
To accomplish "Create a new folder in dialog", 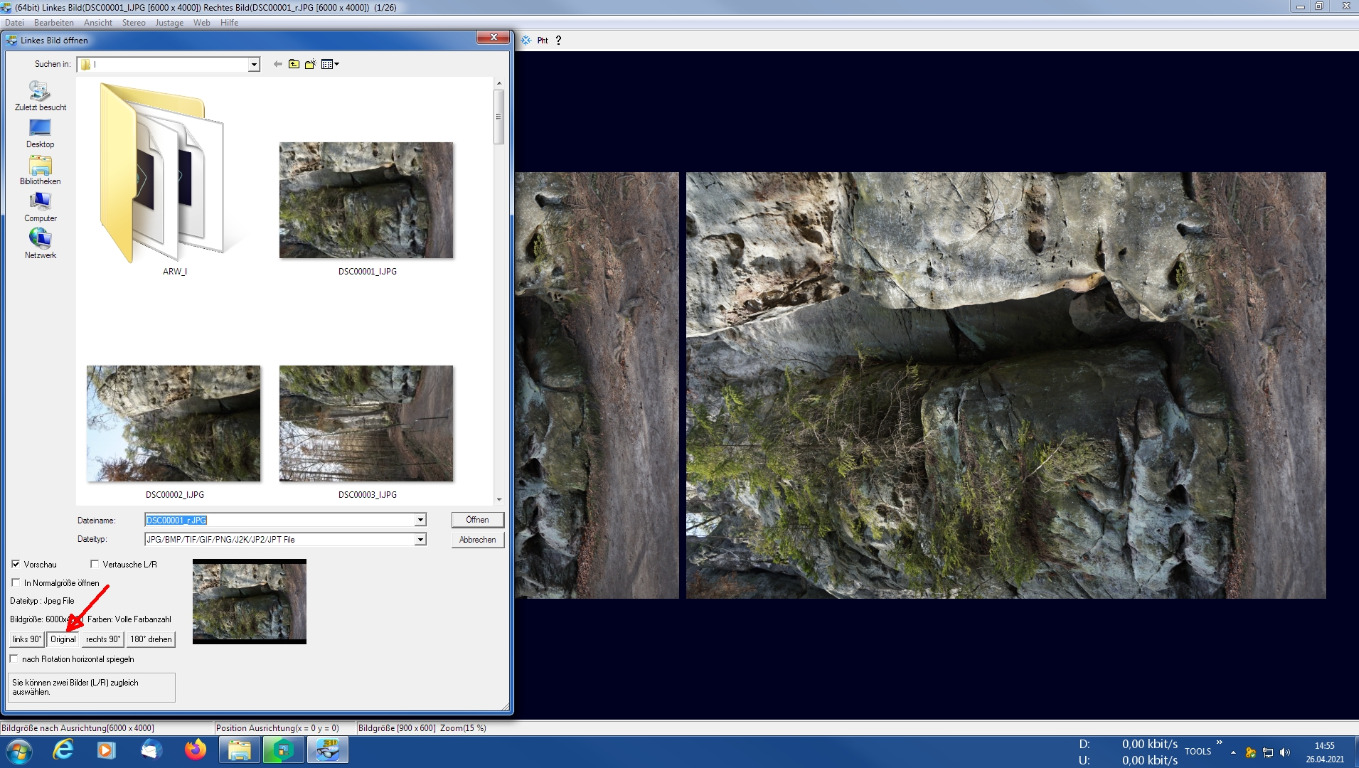I will click(x=310, y=64).
